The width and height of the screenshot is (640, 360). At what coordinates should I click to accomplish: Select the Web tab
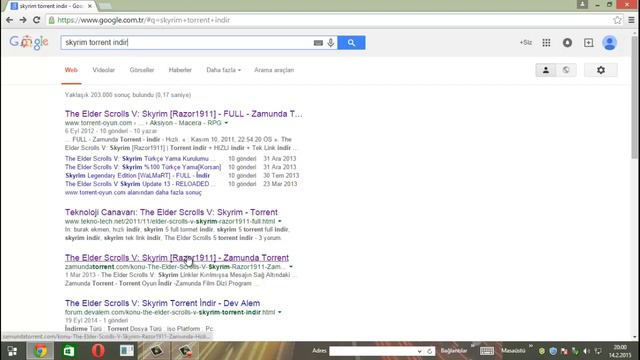pos(71,70)
